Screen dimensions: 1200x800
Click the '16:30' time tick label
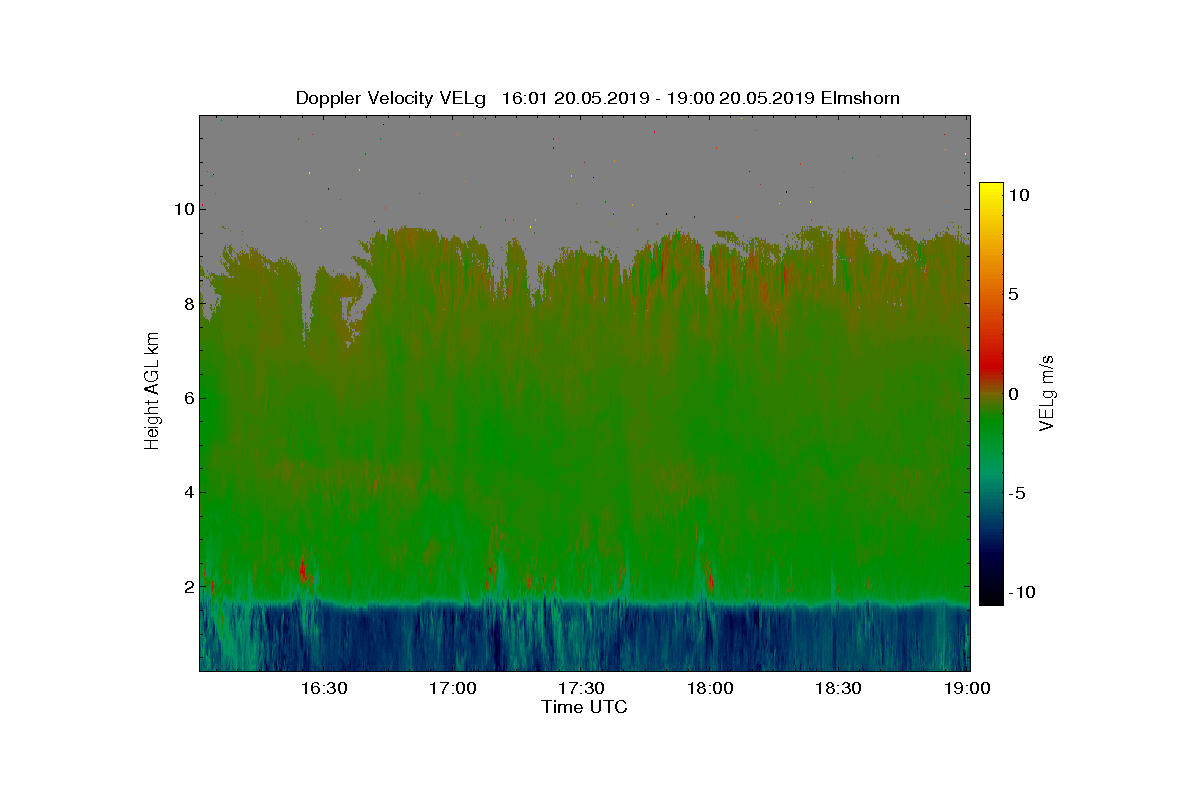[323, 688]
